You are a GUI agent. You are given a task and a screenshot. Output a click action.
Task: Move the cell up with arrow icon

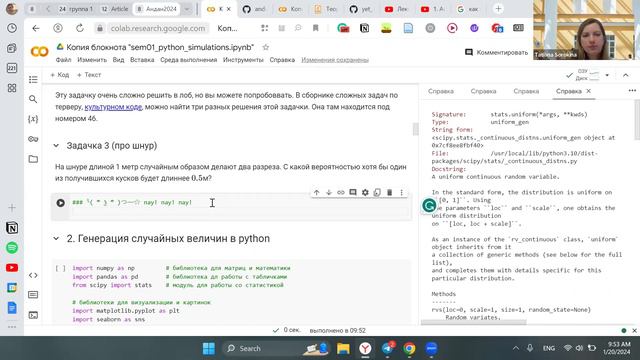(x=316, y=192)
